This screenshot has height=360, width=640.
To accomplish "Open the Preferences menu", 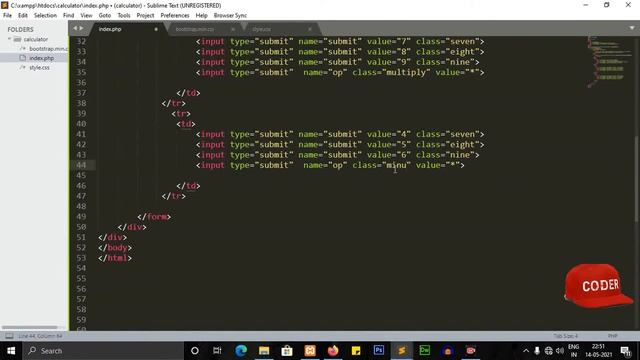I will pyautogui.click(x=175, y=16).
